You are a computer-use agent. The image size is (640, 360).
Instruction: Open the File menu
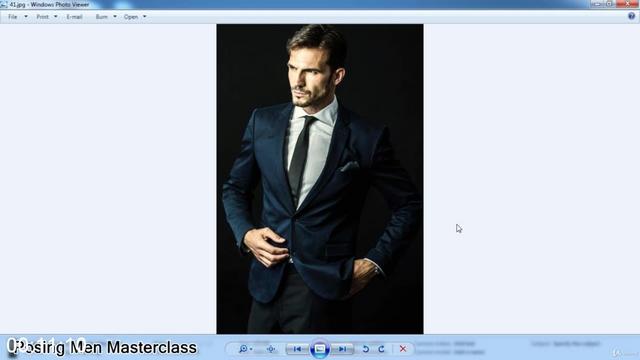(13, 17)
